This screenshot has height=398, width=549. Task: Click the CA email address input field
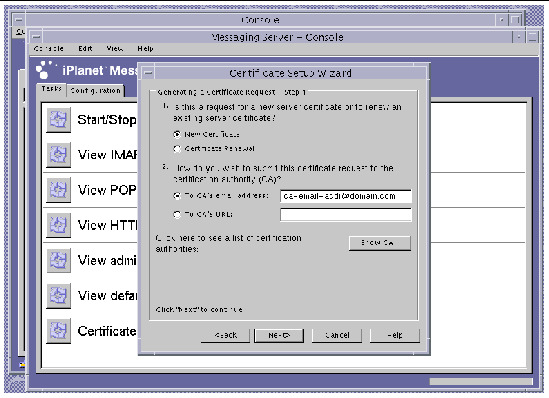tap(346, 196)
